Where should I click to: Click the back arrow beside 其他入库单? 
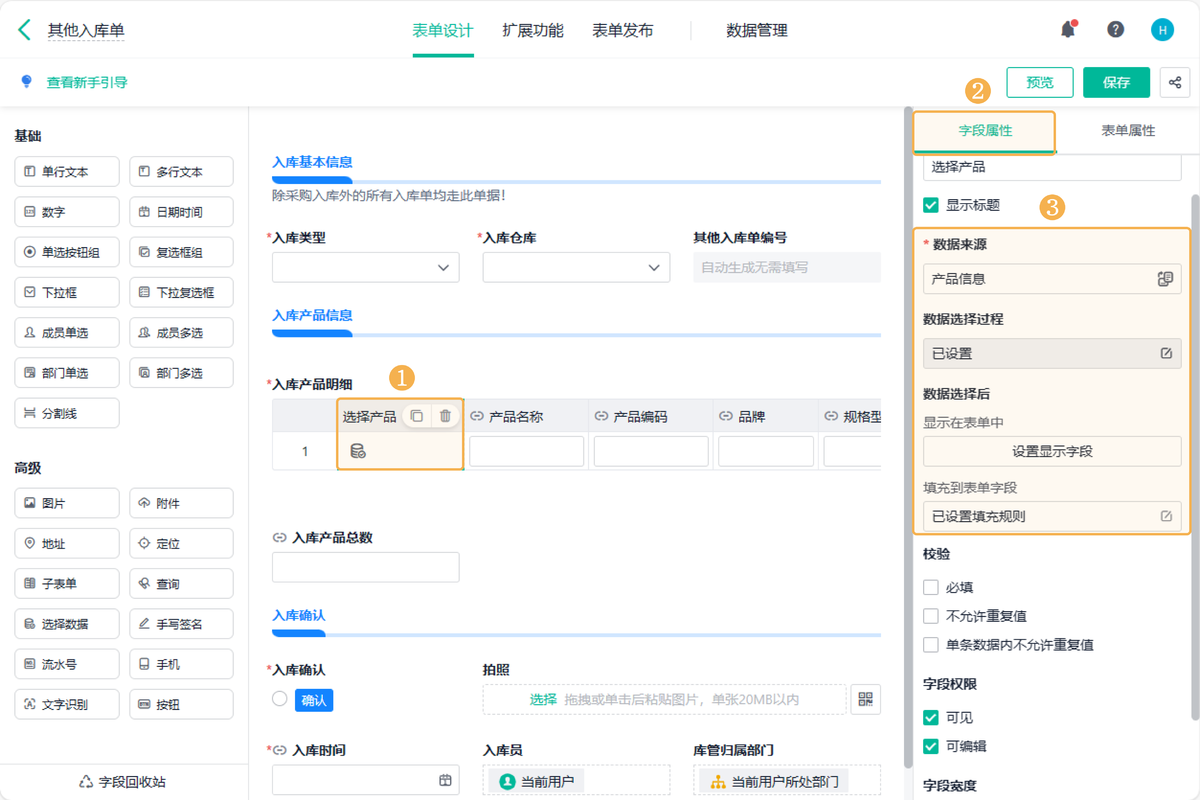point(24,30)
